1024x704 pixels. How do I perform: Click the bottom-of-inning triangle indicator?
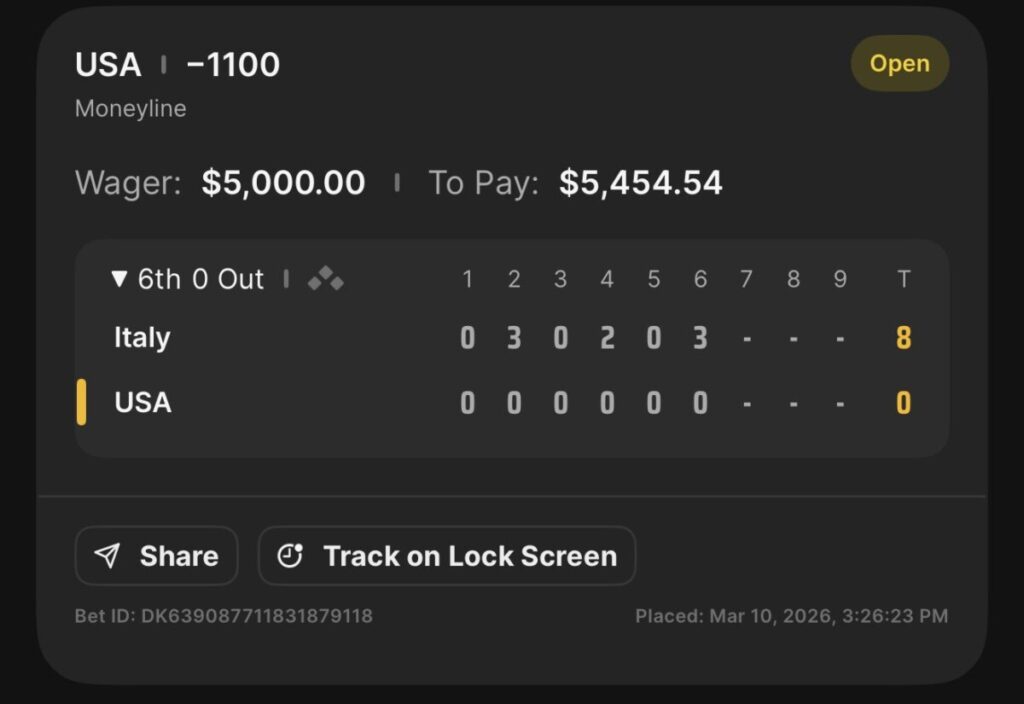(x=120, y=279)
